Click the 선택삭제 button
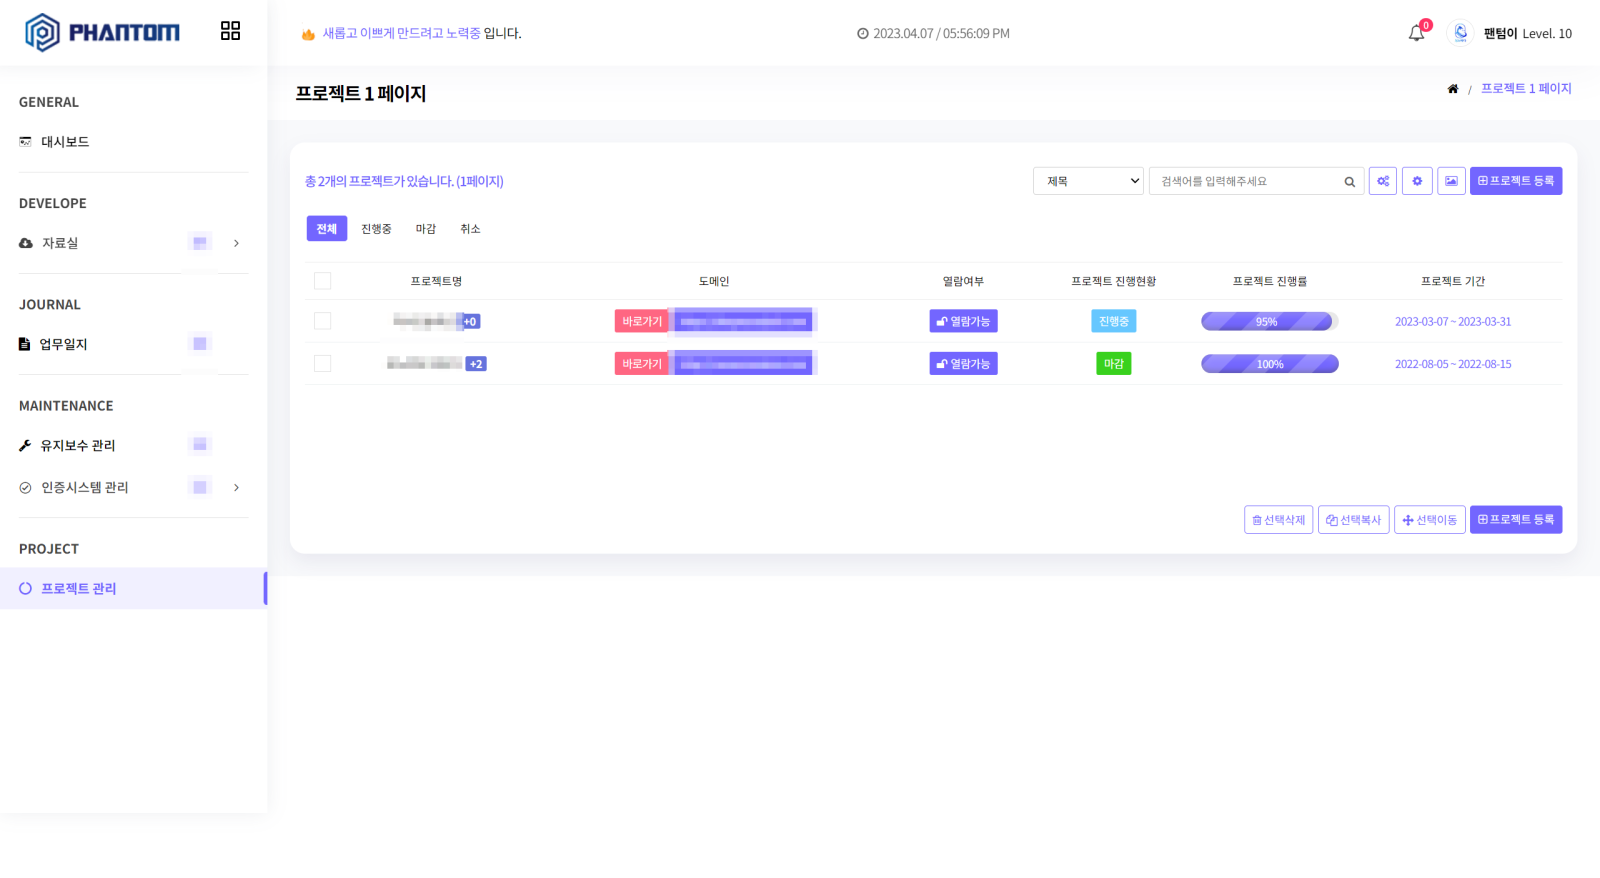Image resolution: width=1600 pixels, height=878 pixels. click(1278, 520)
